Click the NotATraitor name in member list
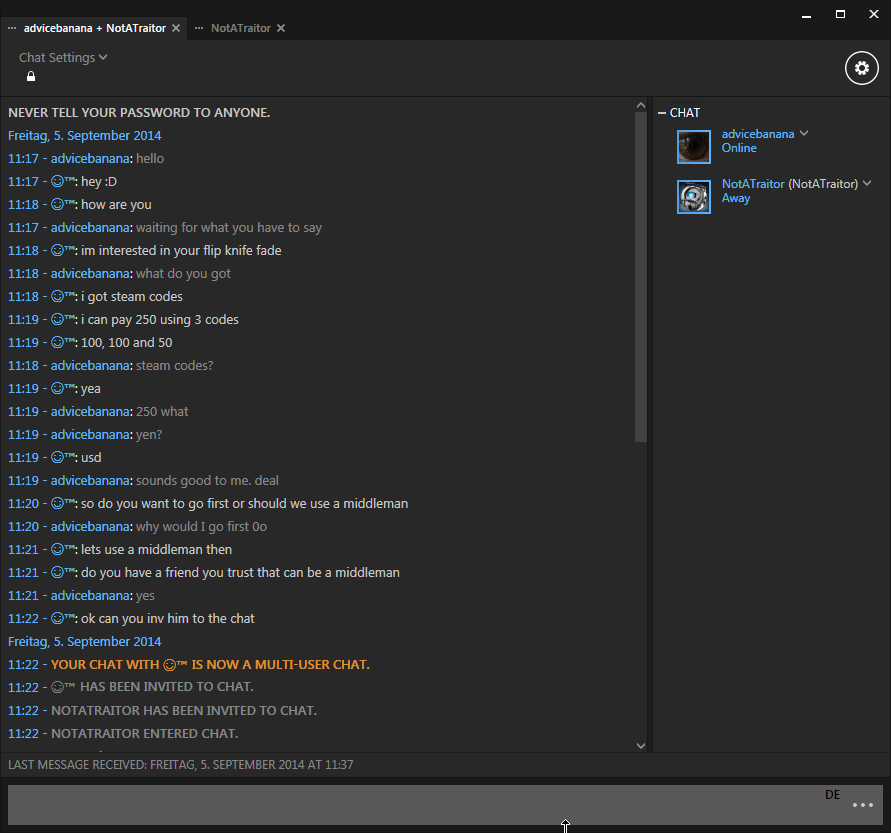The height and width of the screenshot is (833, 891). (753, 184)
